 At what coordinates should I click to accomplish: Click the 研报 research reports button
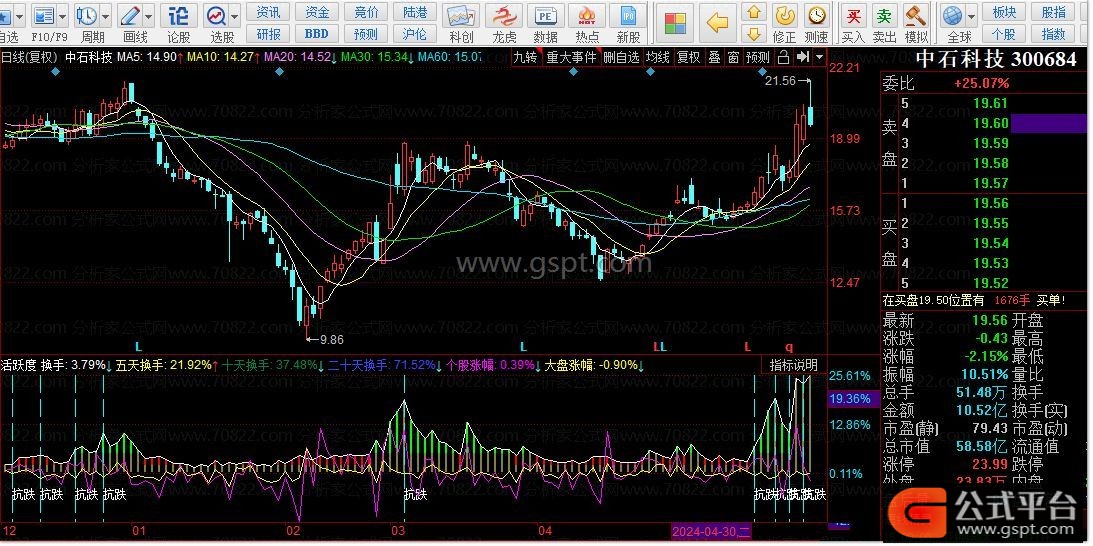click(268, 33)
